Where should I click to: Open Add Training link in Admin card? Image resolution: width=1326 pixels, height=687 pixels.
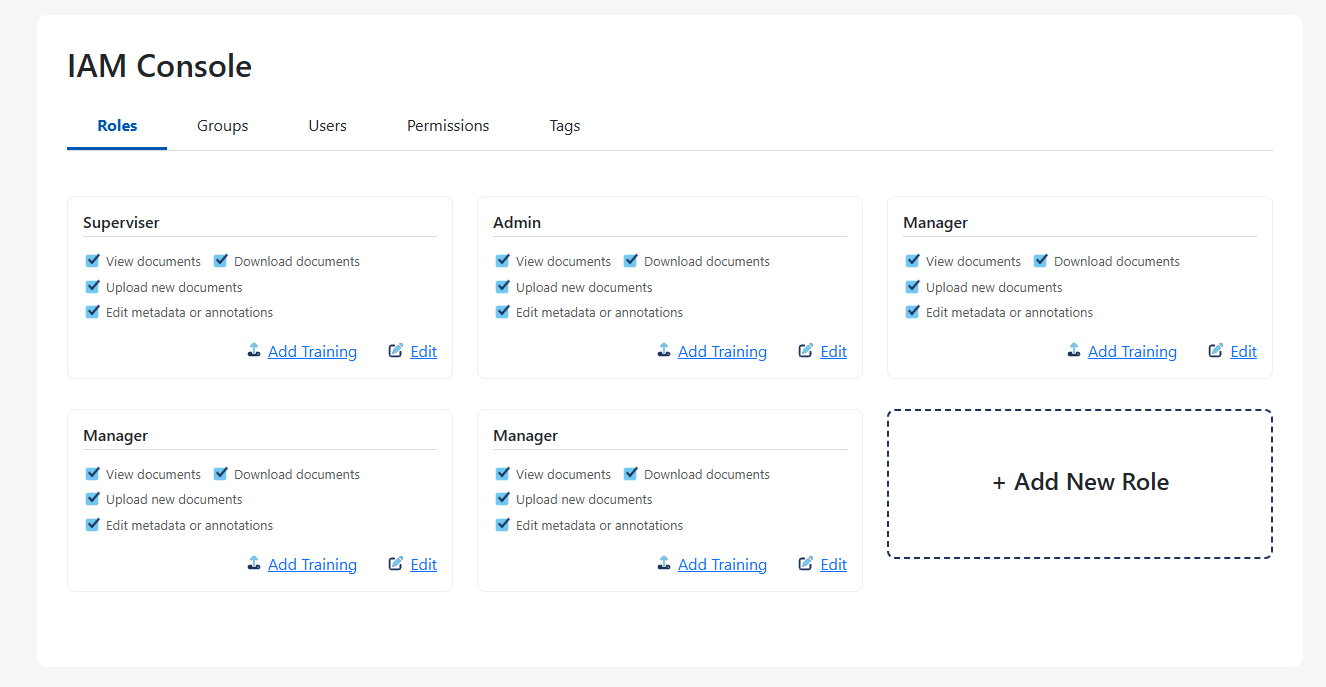[722, 352]
